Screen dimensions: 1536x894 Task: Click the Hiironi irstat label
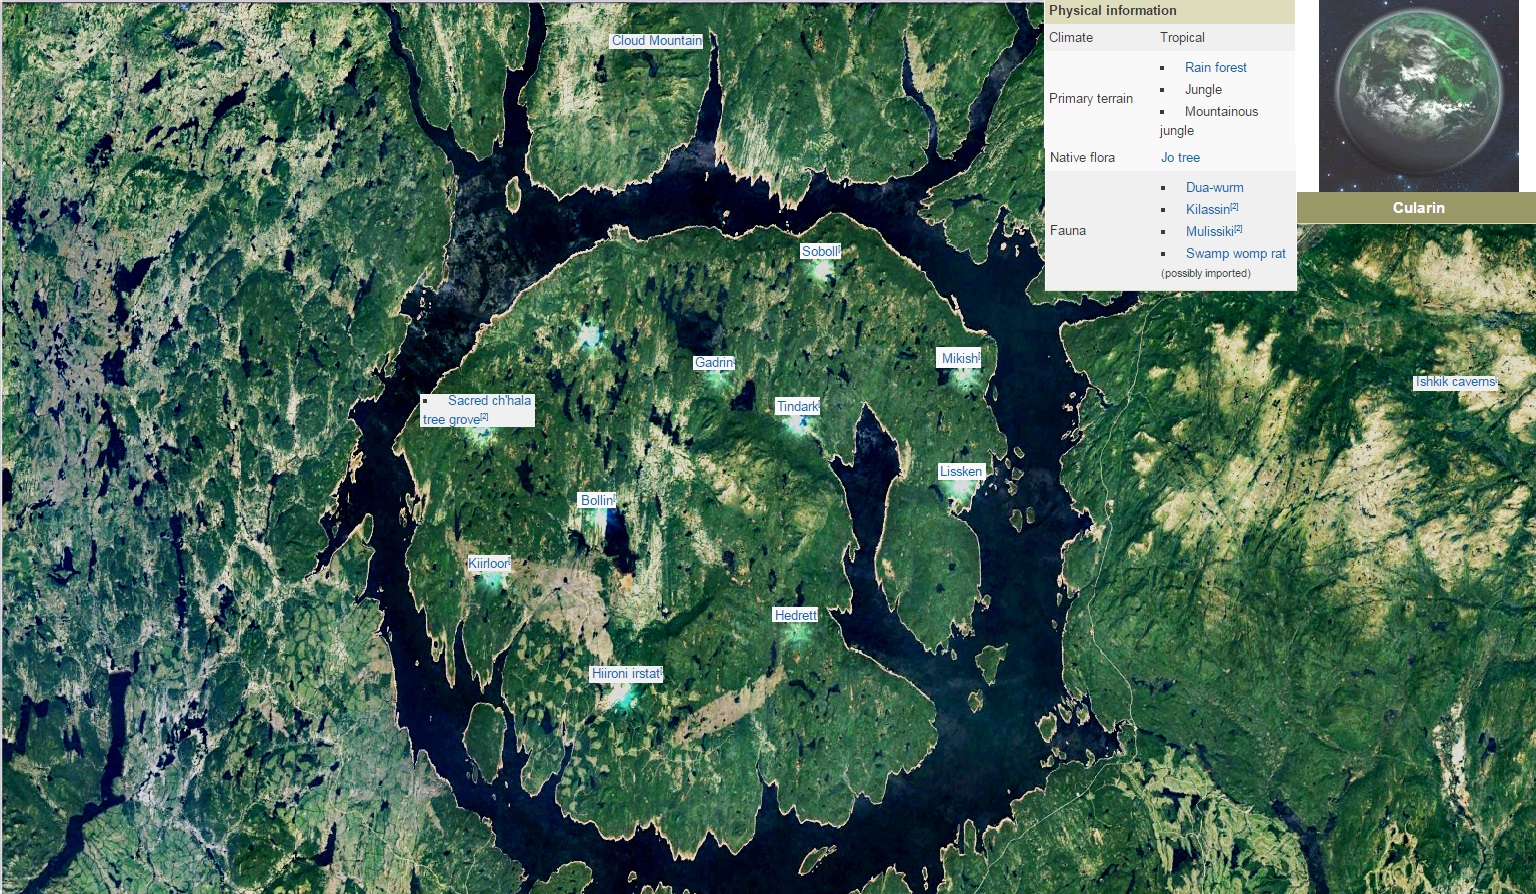click(625, 674)
